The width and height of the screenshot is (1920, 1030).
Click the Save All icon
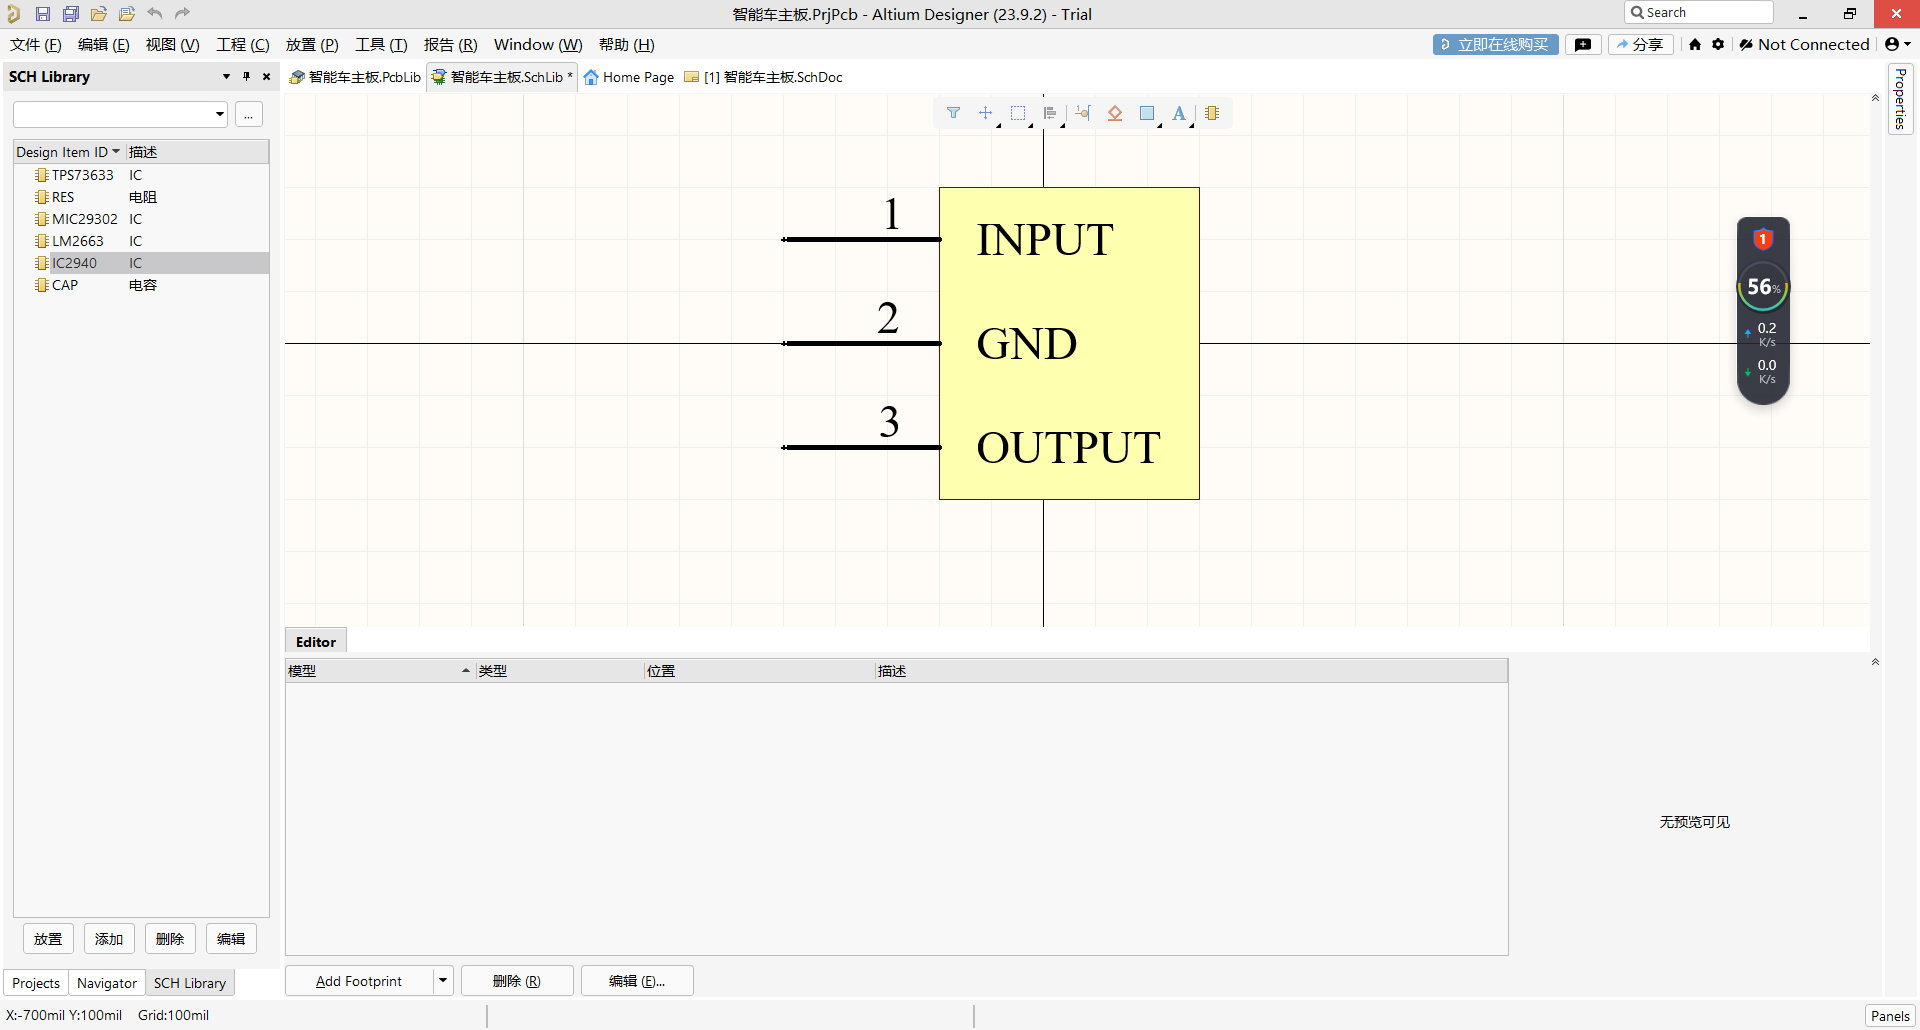70,14
